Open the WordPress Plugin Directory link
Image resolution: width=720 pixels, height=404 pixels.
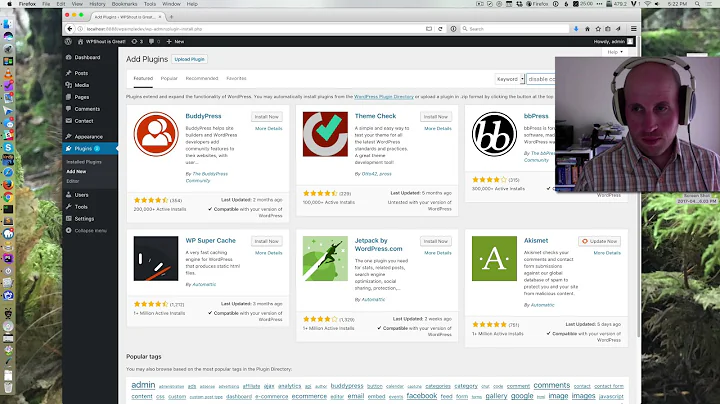pos(384,97)
